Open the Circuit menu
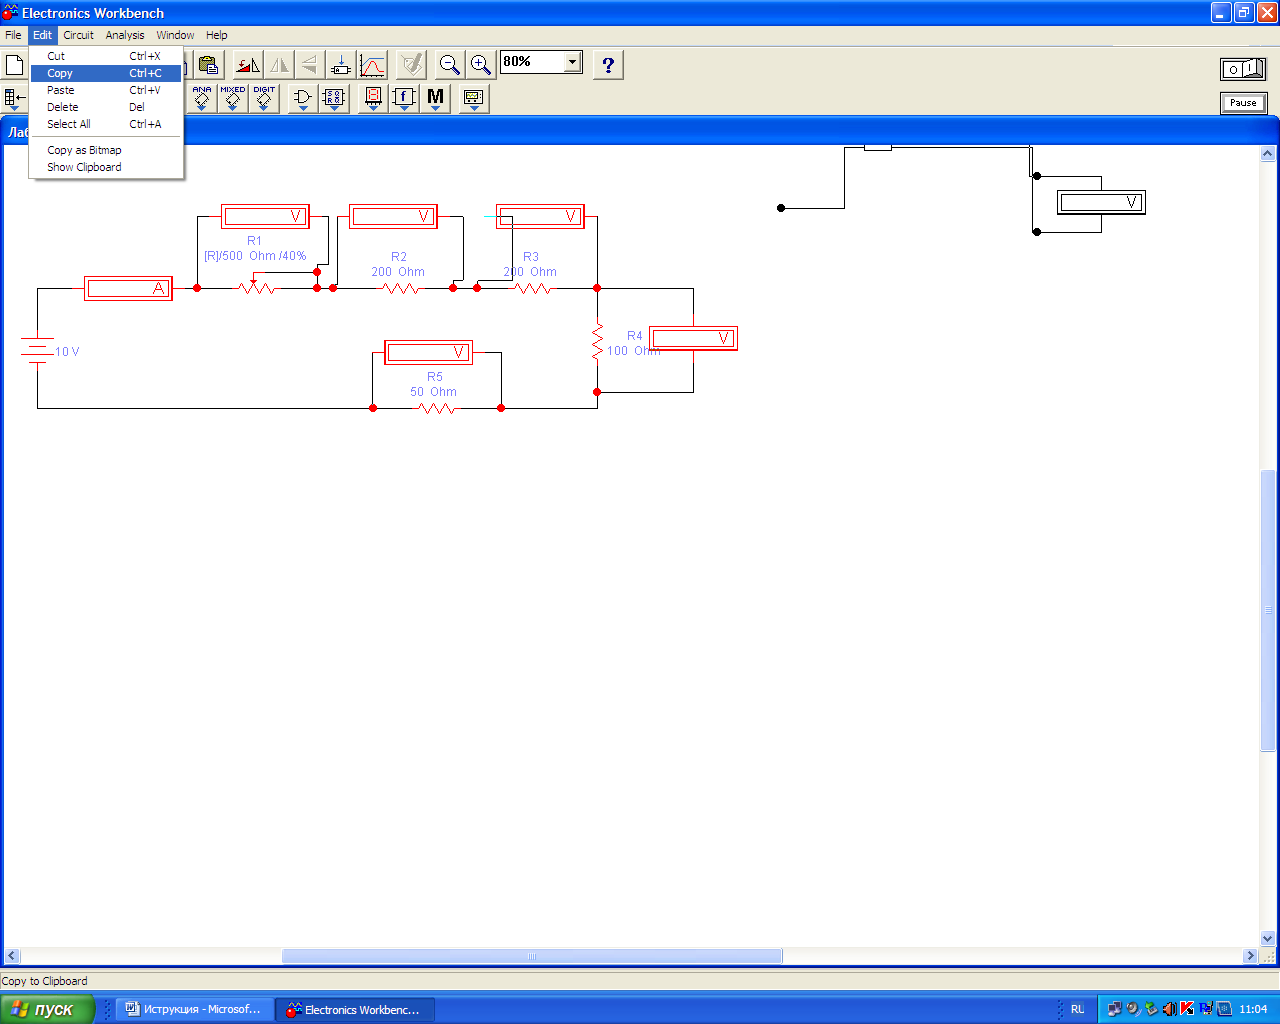This screenshot has width=1280, height=1024. coord(78,35)
